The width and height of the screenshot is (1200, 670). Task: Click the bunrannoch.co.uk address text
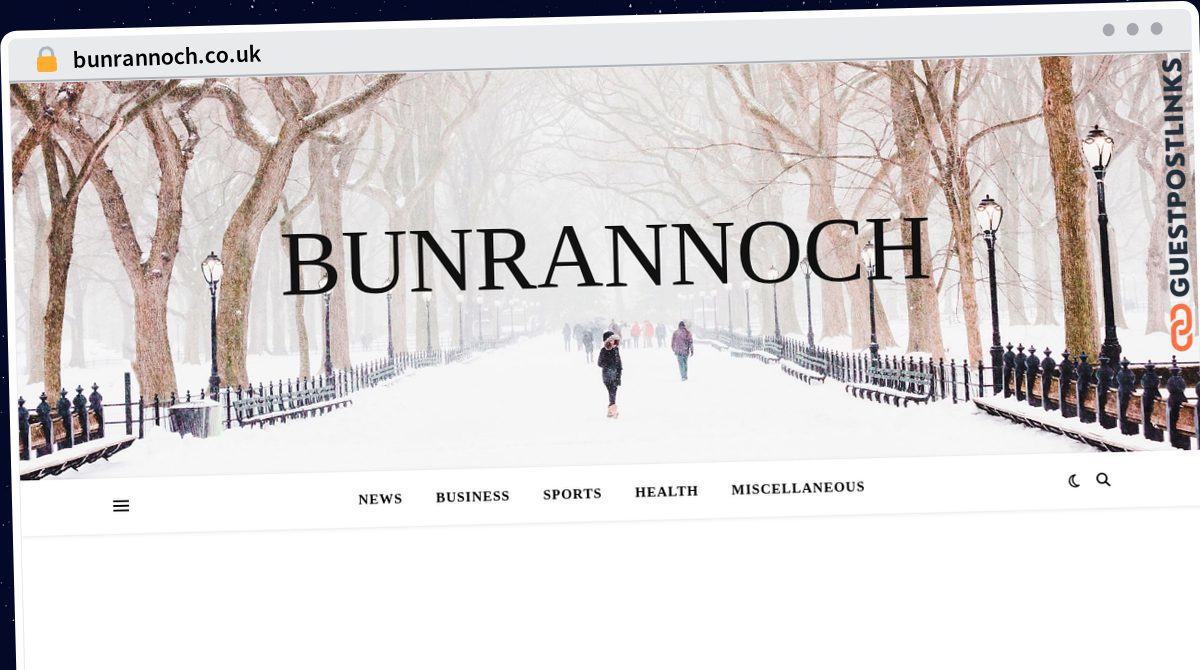point(167,56)
